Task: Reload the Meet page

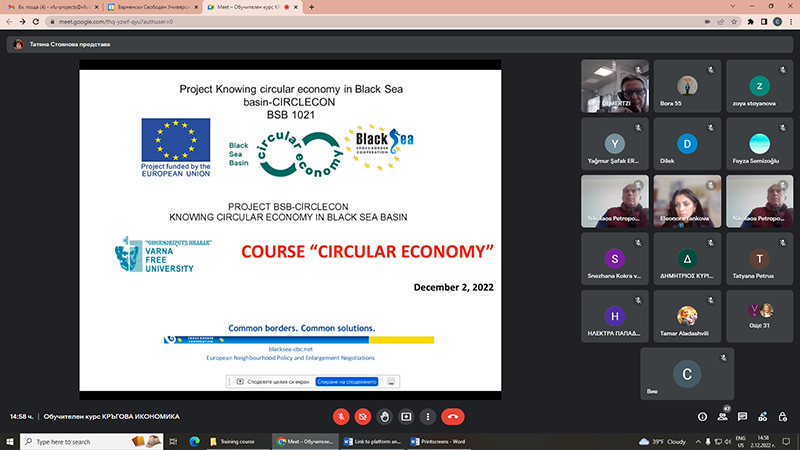Action: (x=36, y=22)
